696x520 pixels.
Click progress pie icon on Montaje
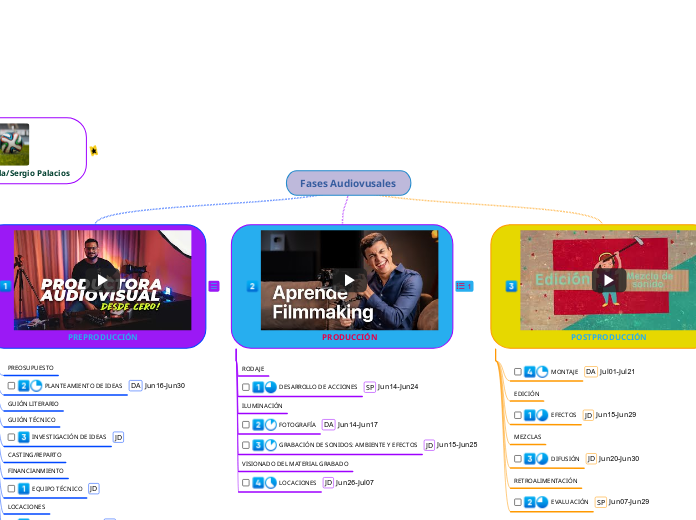pos(542,371)
